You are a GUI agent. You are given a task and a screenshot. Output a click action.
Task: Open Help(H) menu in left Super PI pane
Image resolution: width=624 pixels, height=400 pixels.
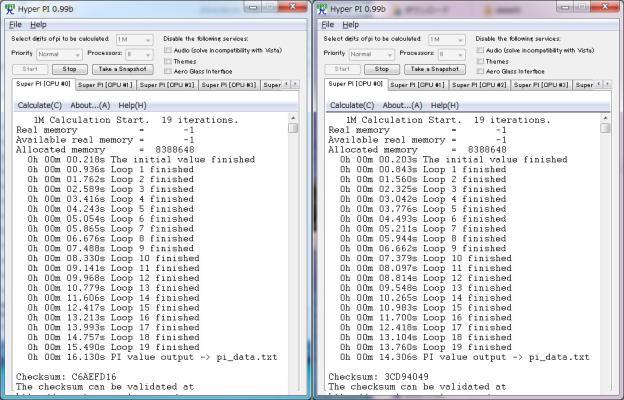coord(133,105)
